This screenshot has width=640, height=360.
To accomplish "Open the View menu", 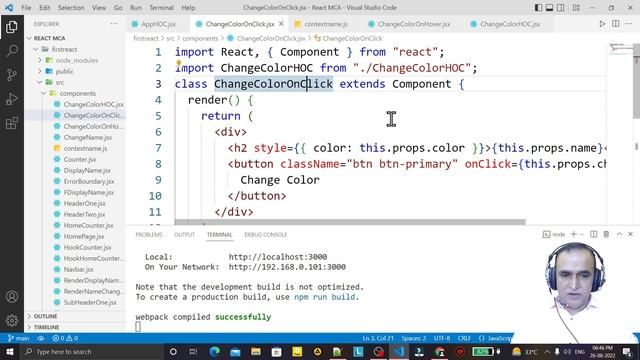I will [x=99, y=8].
